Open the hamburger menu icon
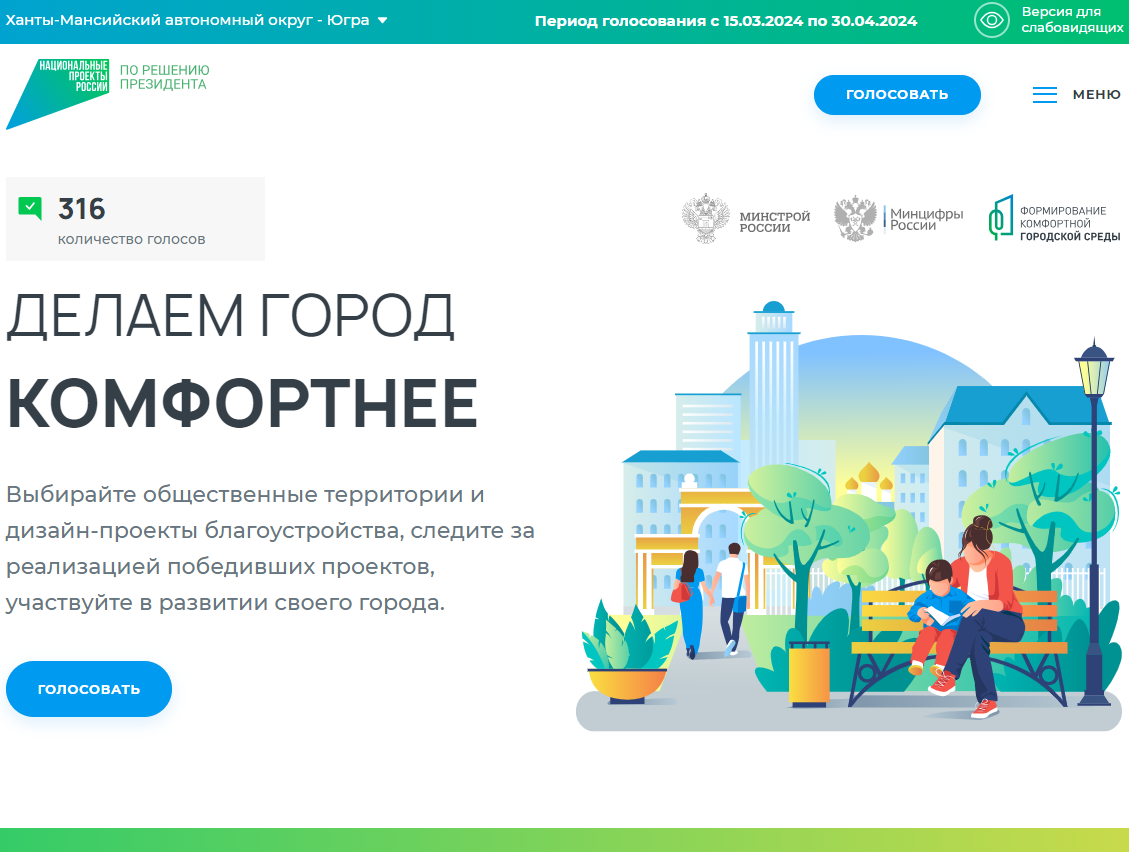This screenshot has width=1129, height=852. (1045, 94)
